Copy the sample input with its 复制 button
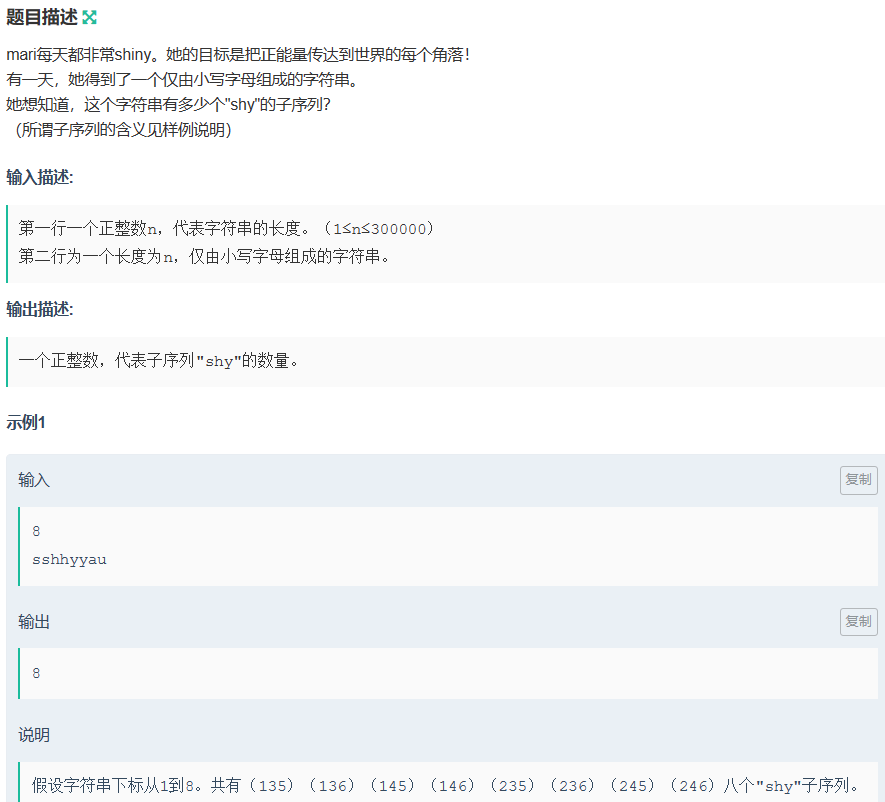885x802 pixels. click(x=858, y=480)
